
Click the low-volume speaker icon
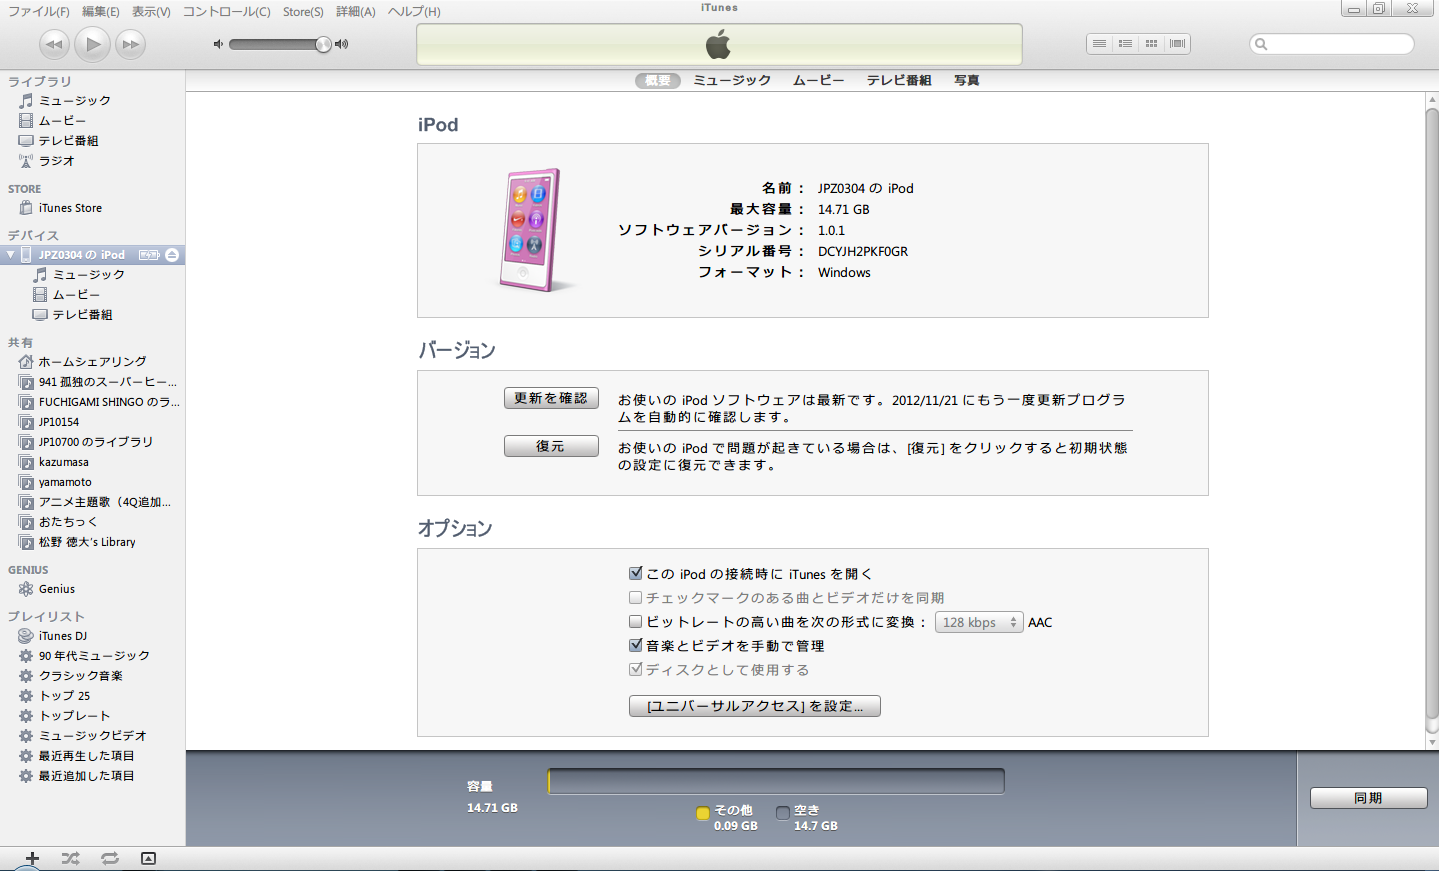[218, 44]
